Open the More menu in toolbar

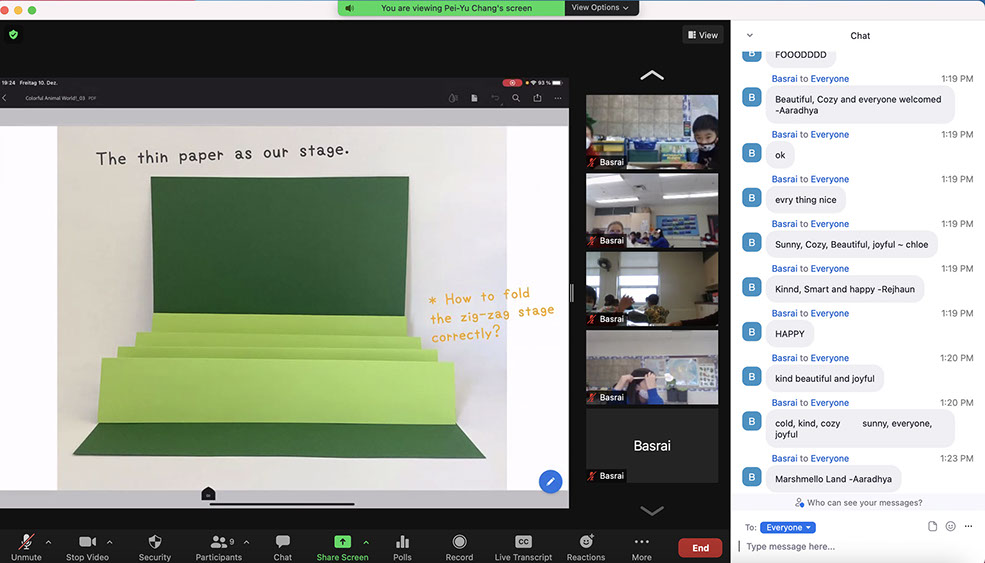click(x=641, y=542)
